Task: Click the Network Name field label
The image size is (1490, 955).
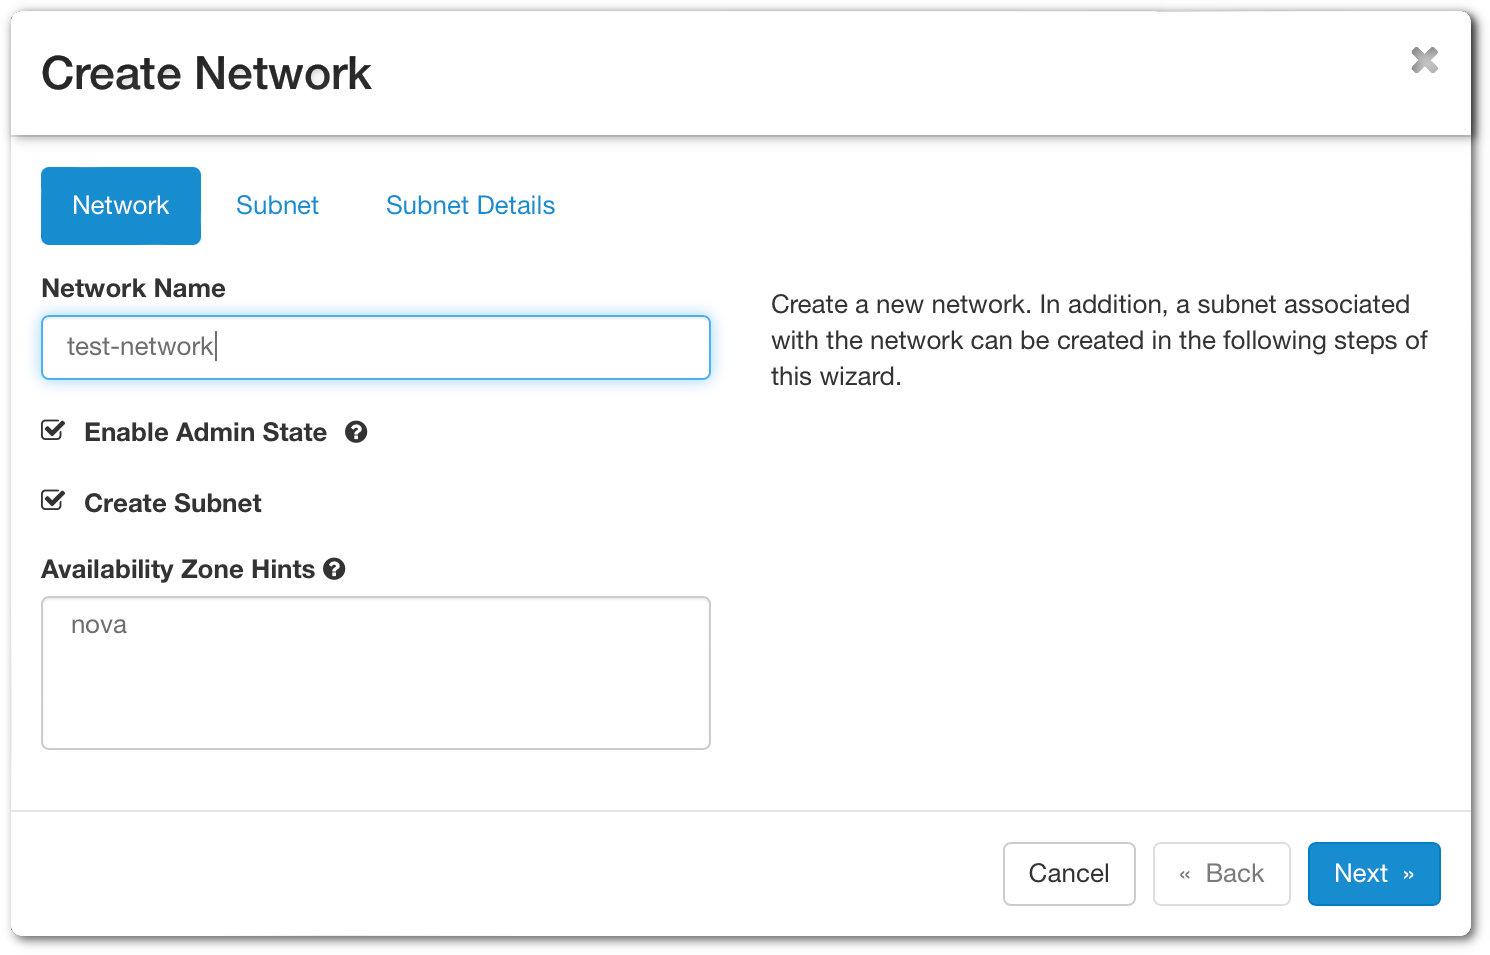Action: point(133,288)
